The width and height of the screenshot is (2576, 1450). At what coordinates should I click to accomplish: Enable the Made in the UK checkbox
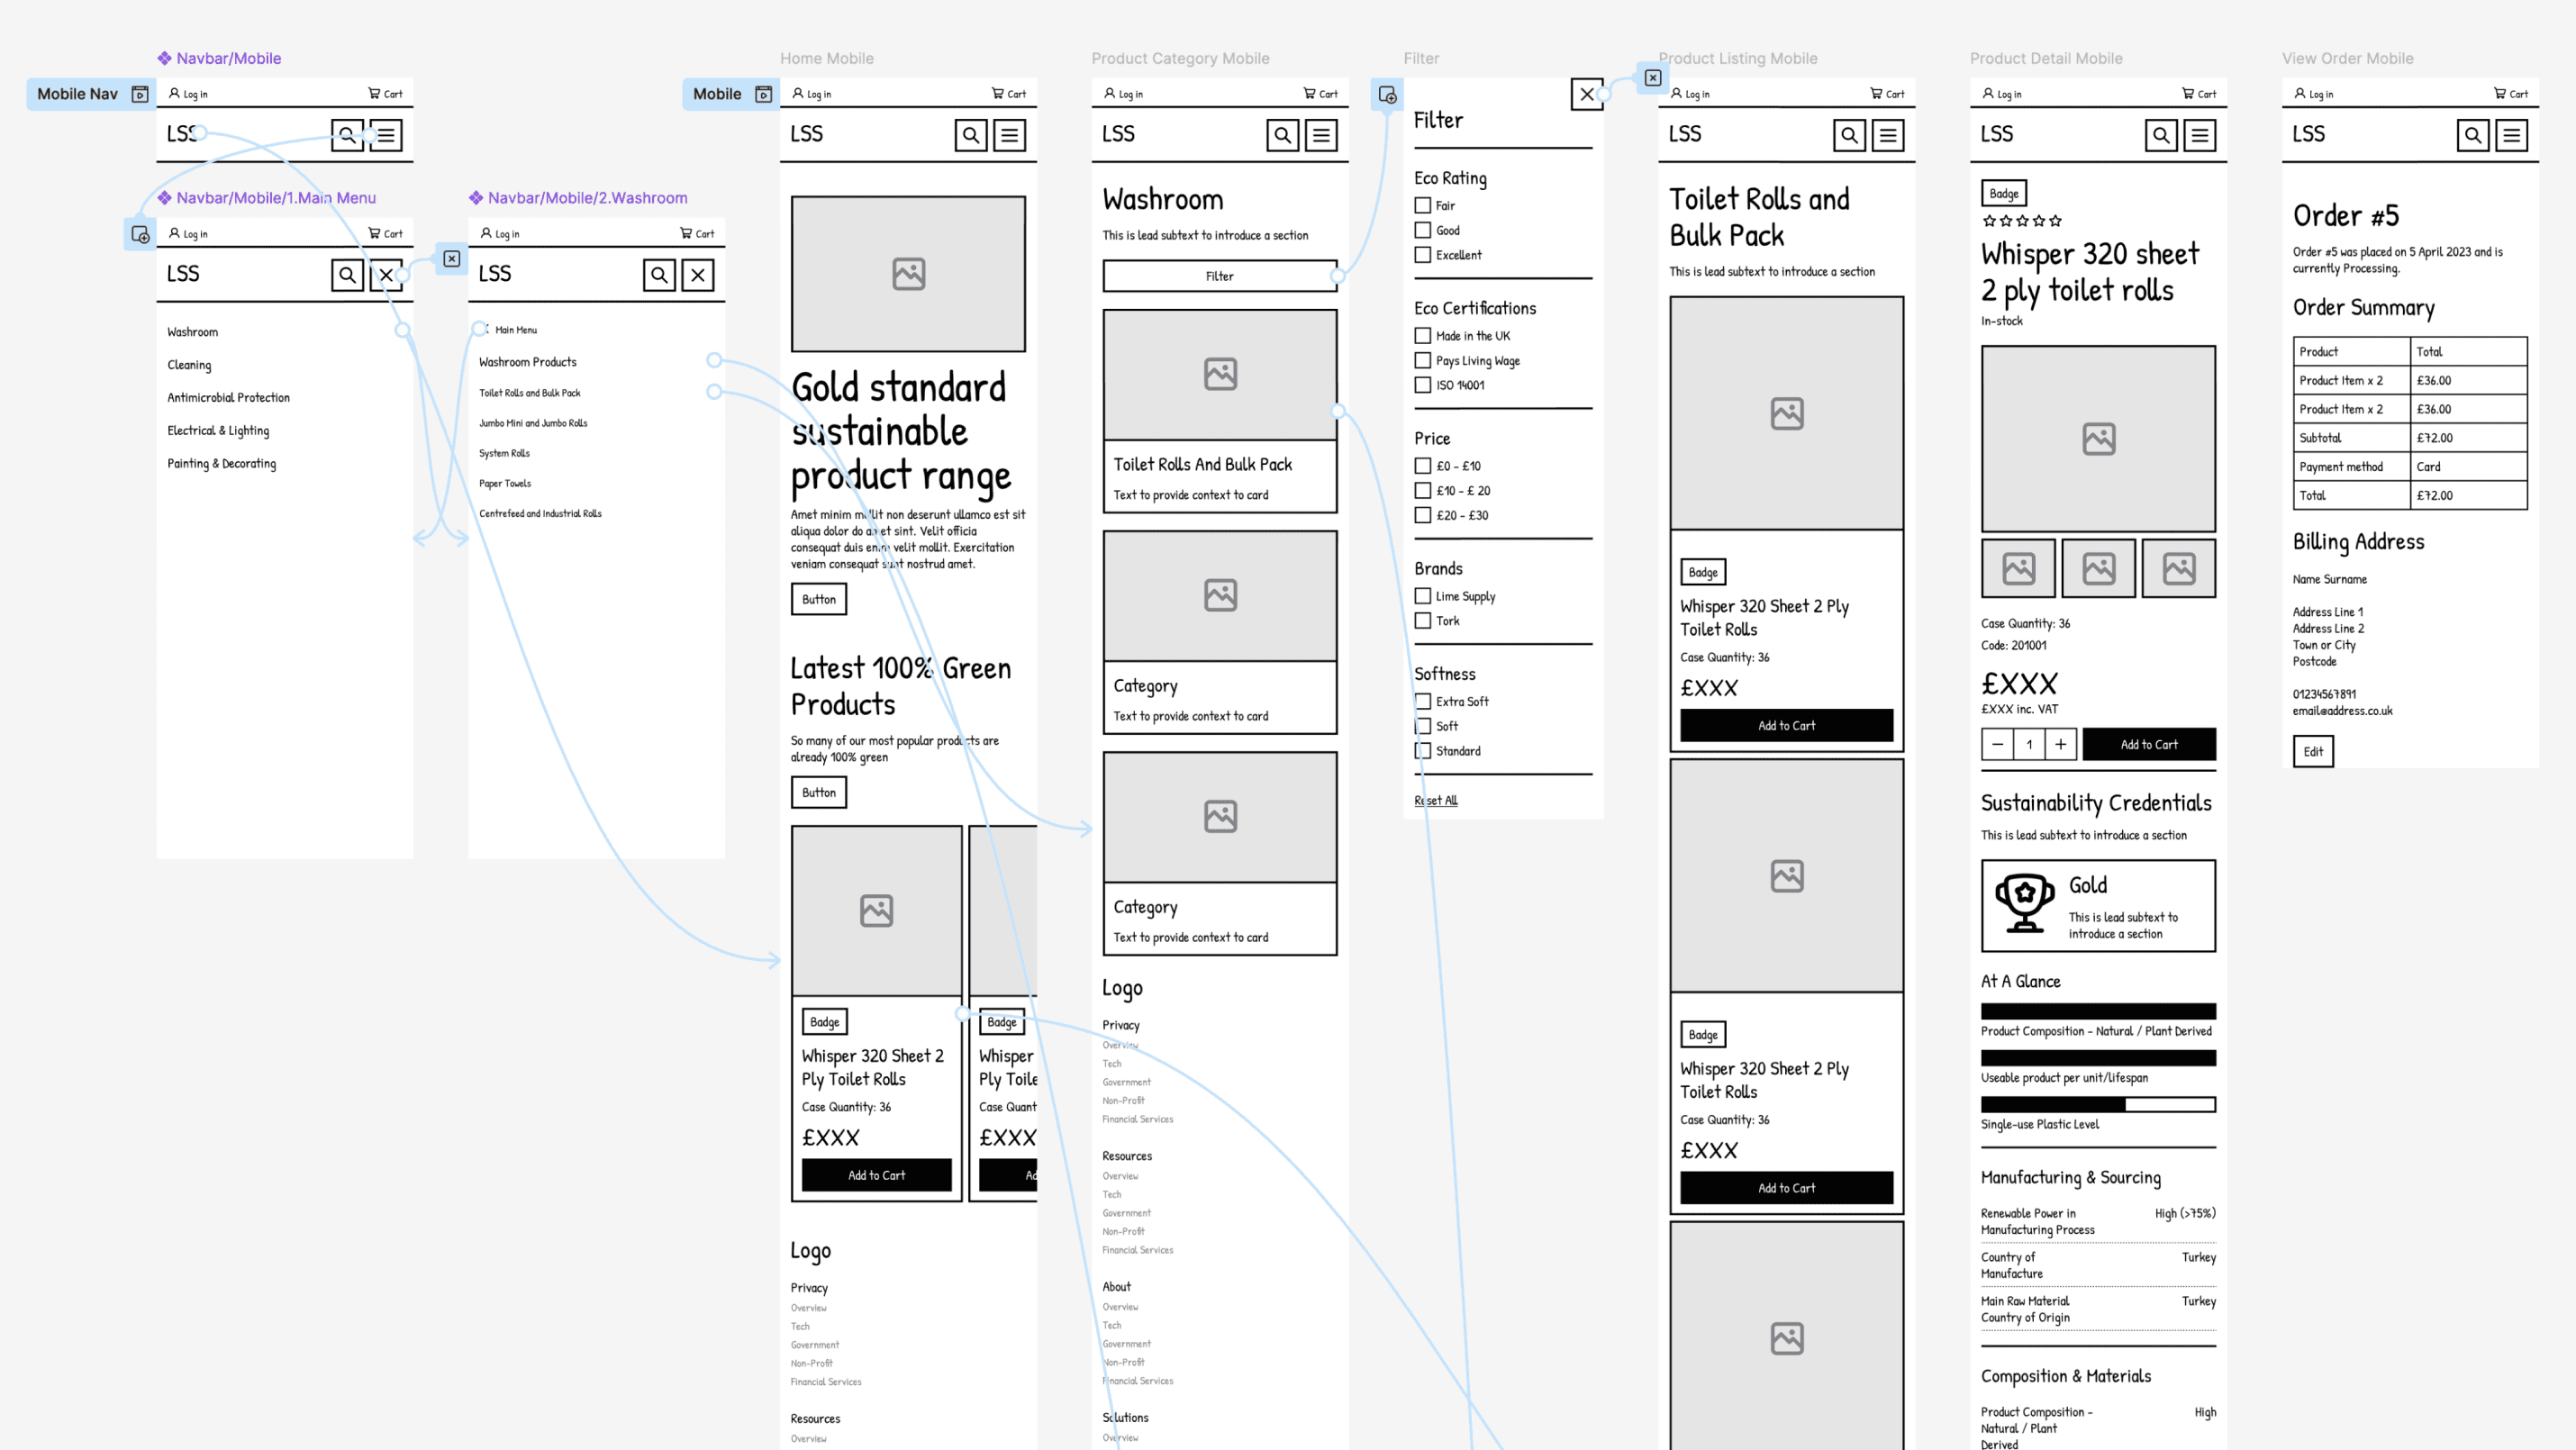(1423, 336)
